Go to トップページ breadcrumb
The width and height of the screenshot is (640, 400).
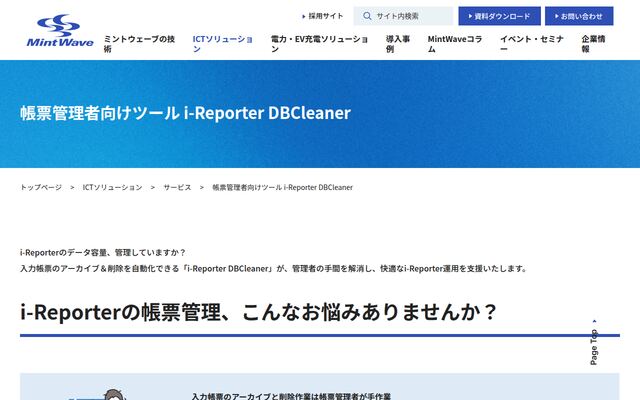coord(41,187)
